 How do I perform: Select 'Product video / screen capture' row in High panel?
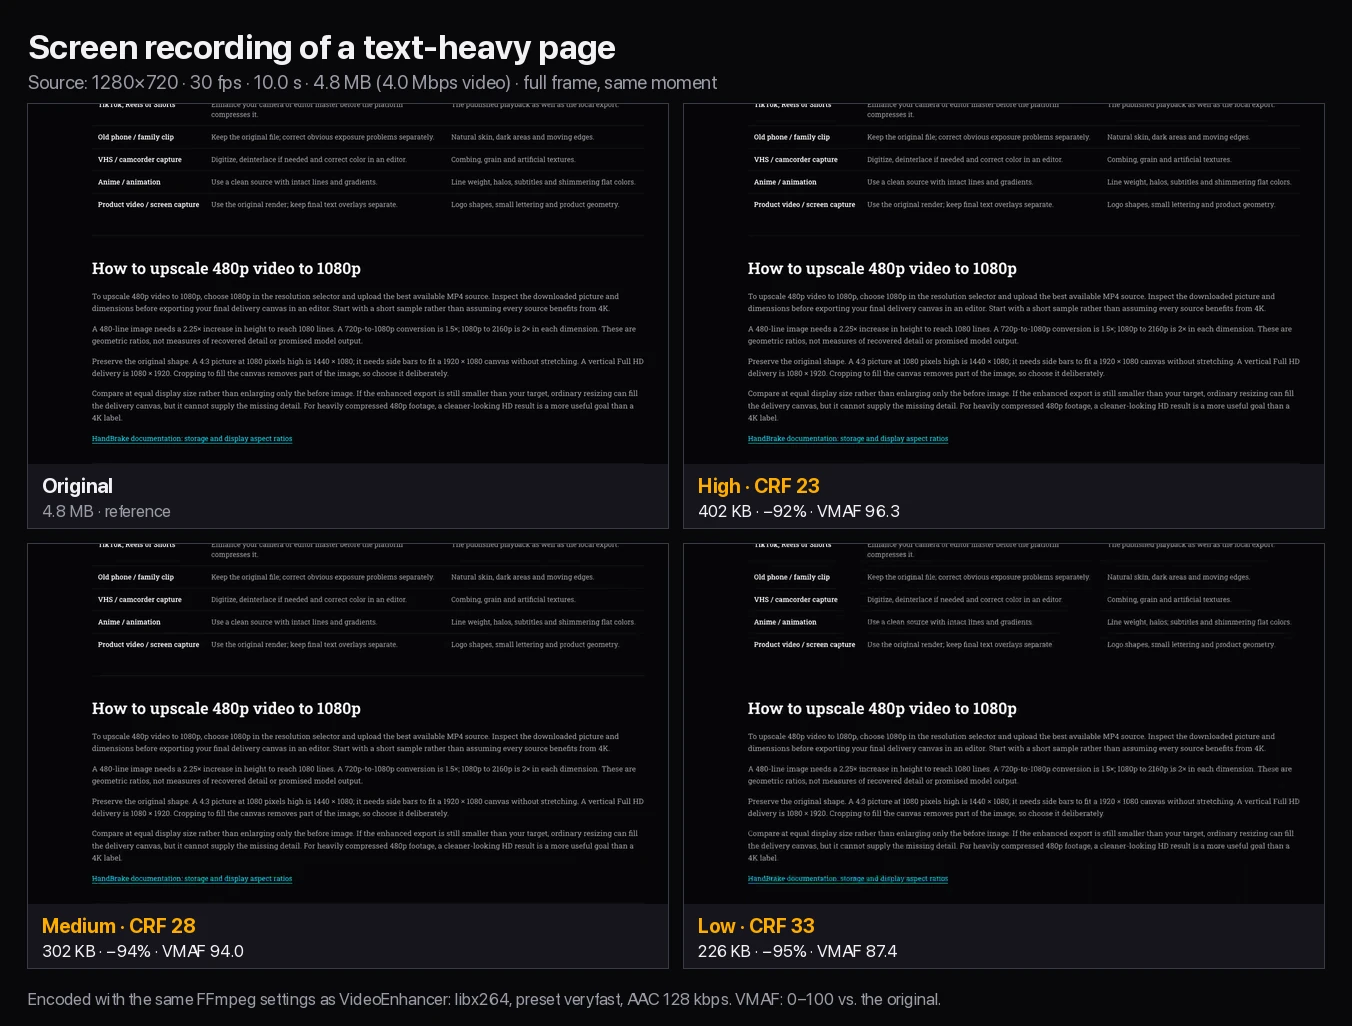(x=1024, y=205)
